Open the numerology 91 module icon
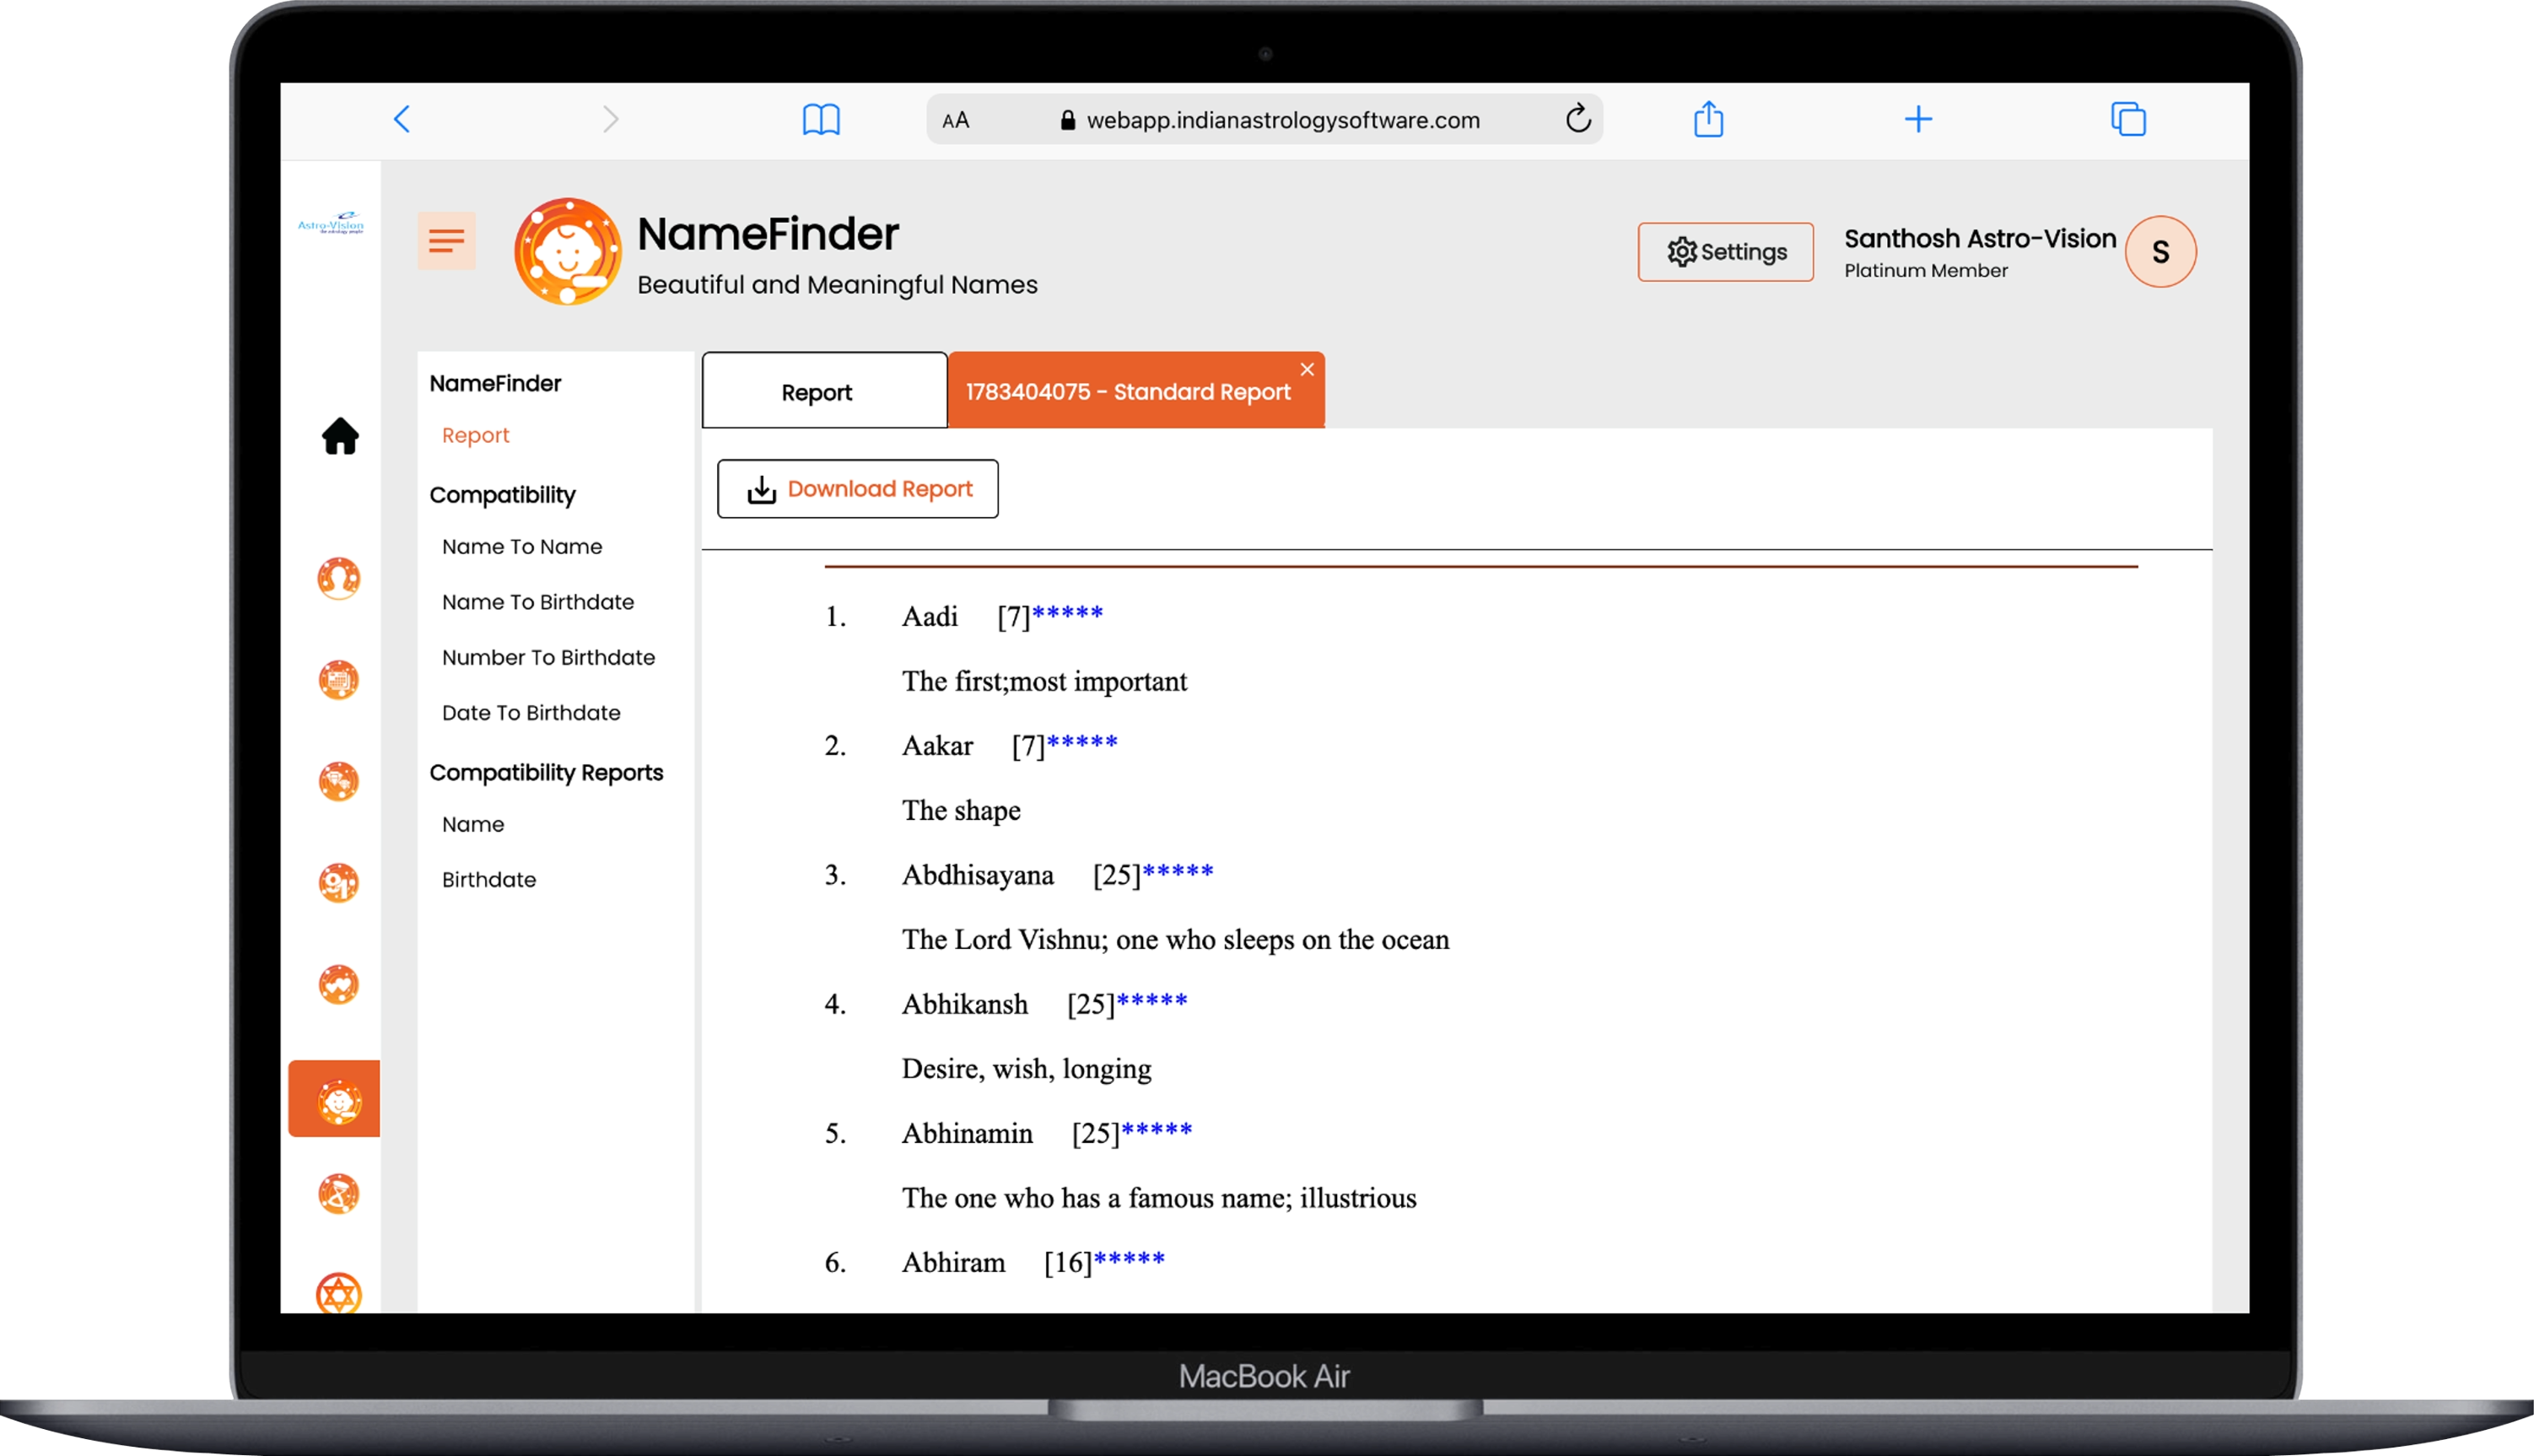 [339, 883]
